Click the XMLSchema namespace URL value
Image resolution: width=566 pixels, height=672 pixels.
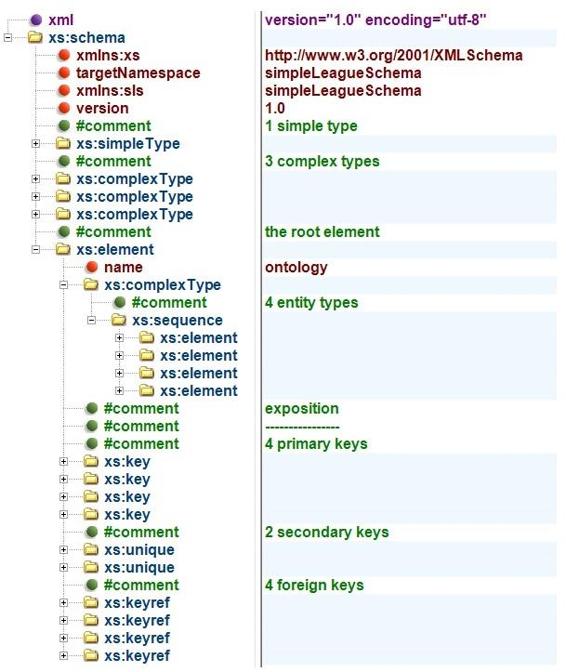[394, 55]
